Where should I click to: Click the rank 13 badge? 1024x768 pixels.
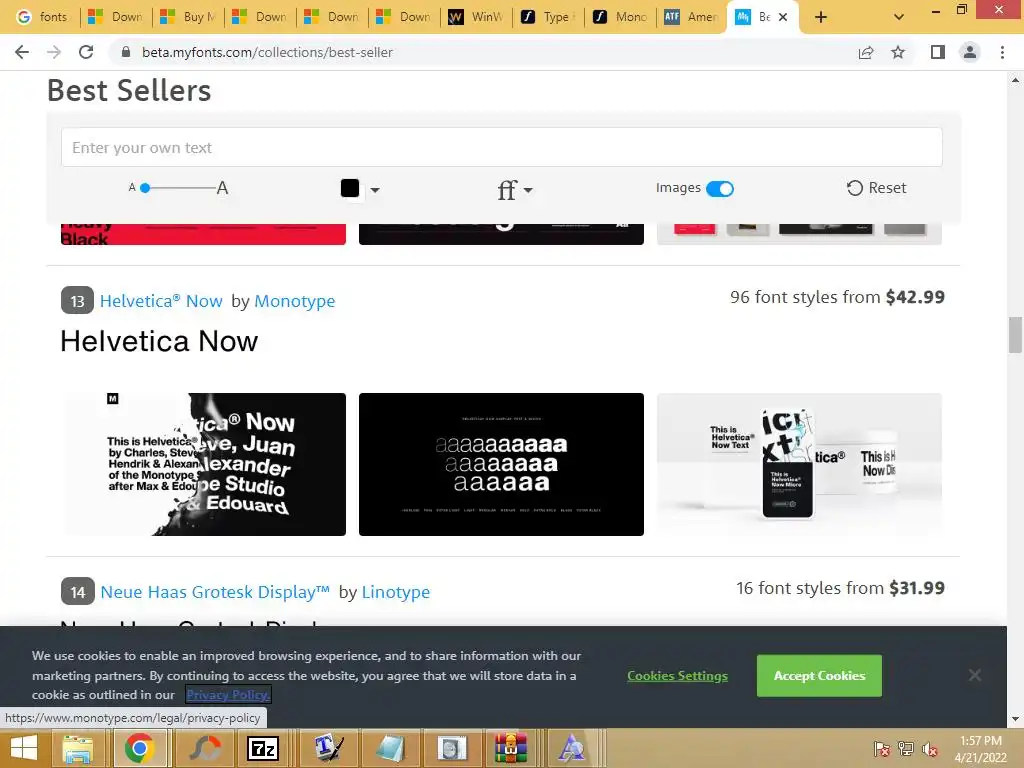[78, 301]
